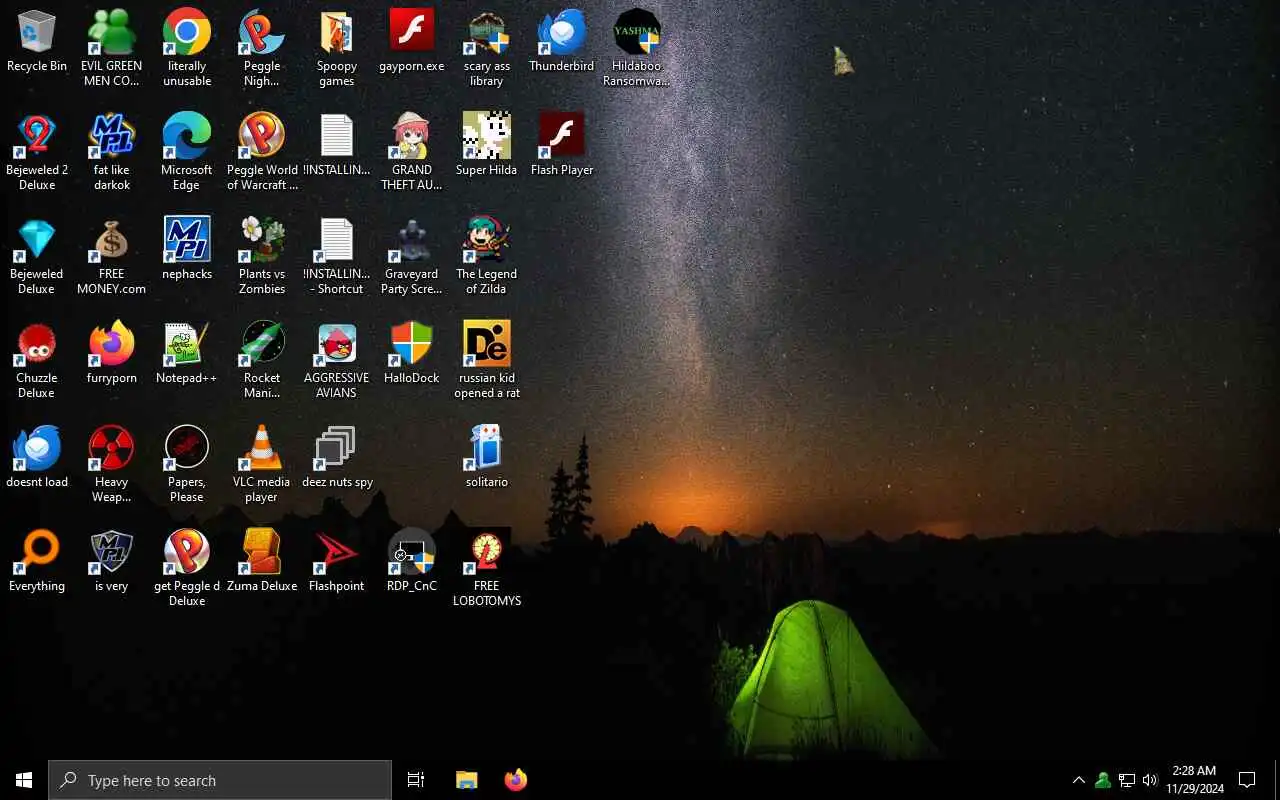Viewport: 1280px width, 800px height.
Task: Open the volume speaker tray icon
Action: (1150, 780)
